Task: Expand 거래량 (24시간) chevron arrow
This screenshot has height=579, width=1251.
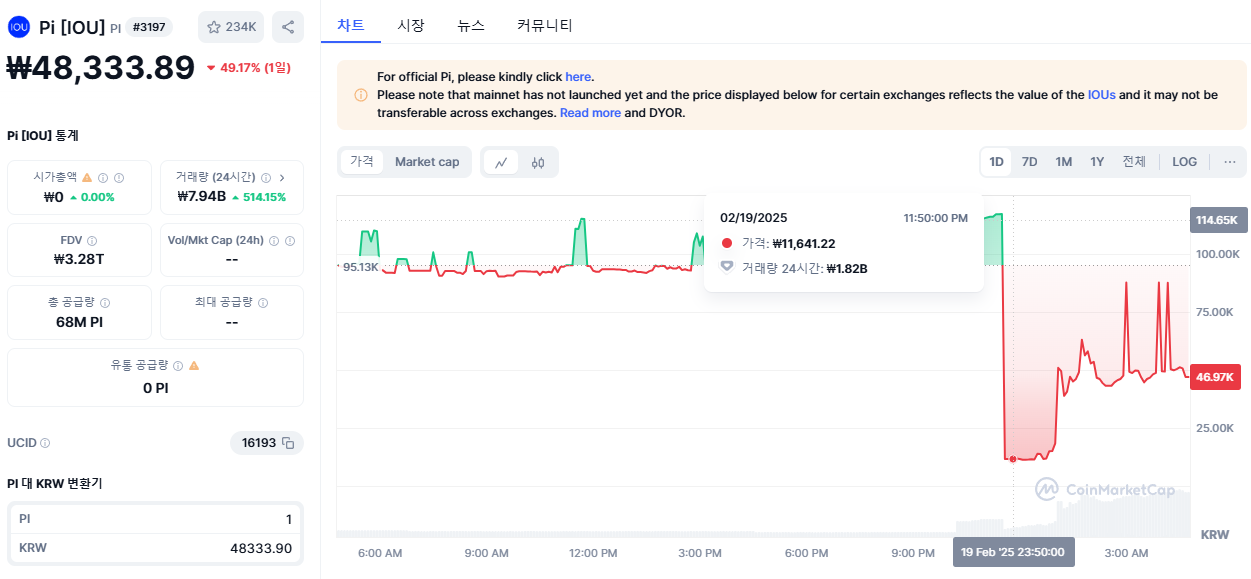Action: coord(282,177)
